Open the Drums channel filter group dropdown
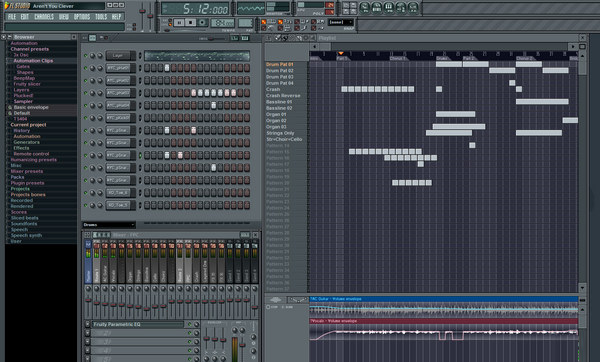Viewport: 600px width, 362px height. [109, 225]
